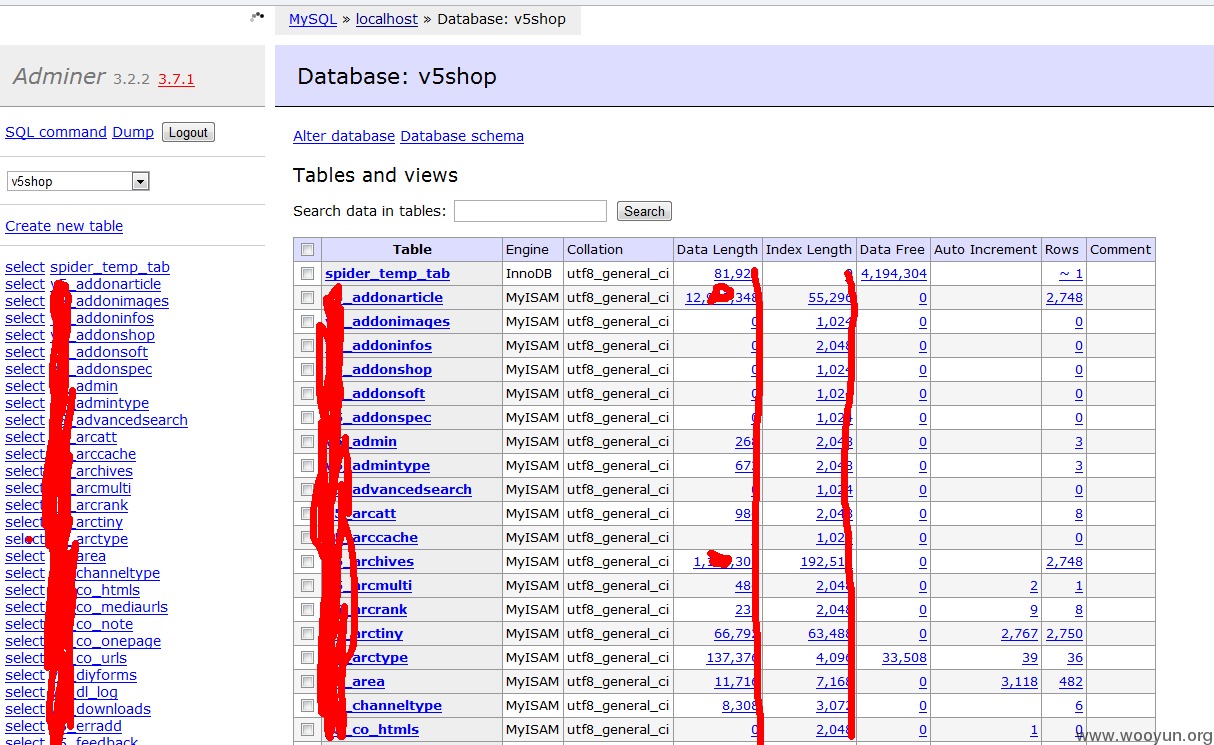Tick the checkbox for the addonarticle row
The width and height of the screenshot is (1214, 745).
307,298
